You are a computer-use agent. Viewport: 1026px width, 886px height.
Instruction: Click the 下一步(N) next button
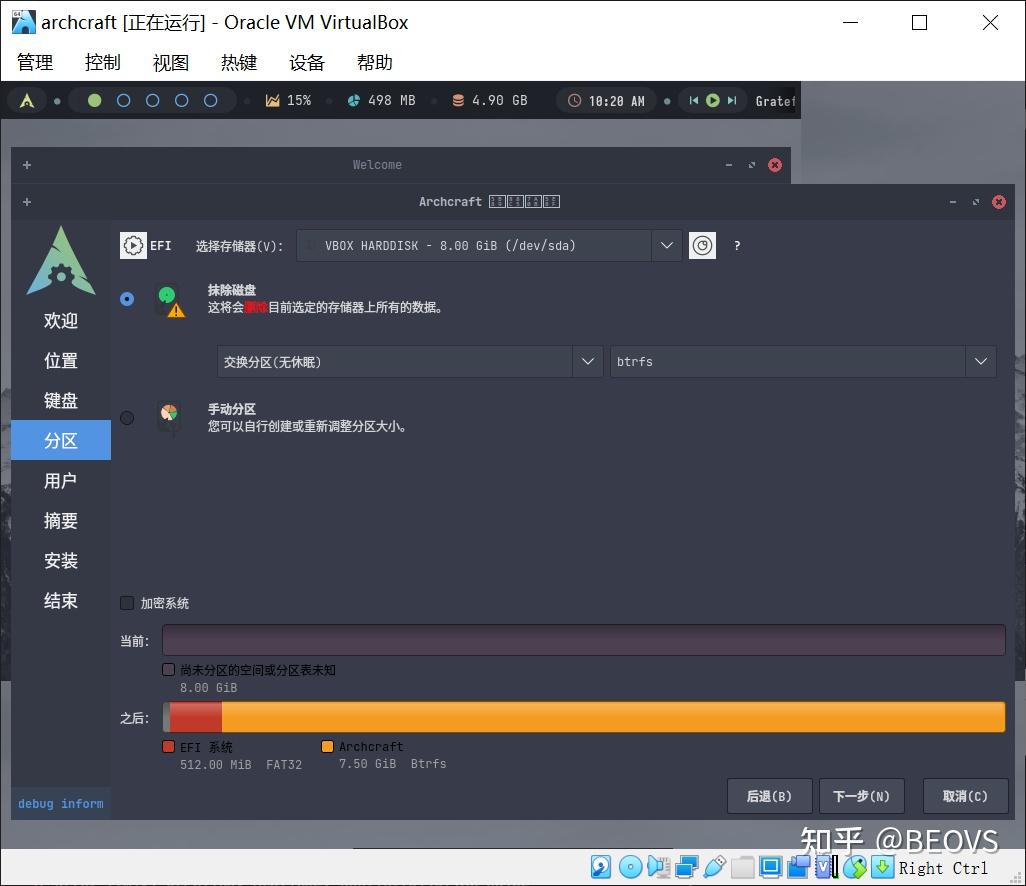pyautogui.click(x=861, y=796)
